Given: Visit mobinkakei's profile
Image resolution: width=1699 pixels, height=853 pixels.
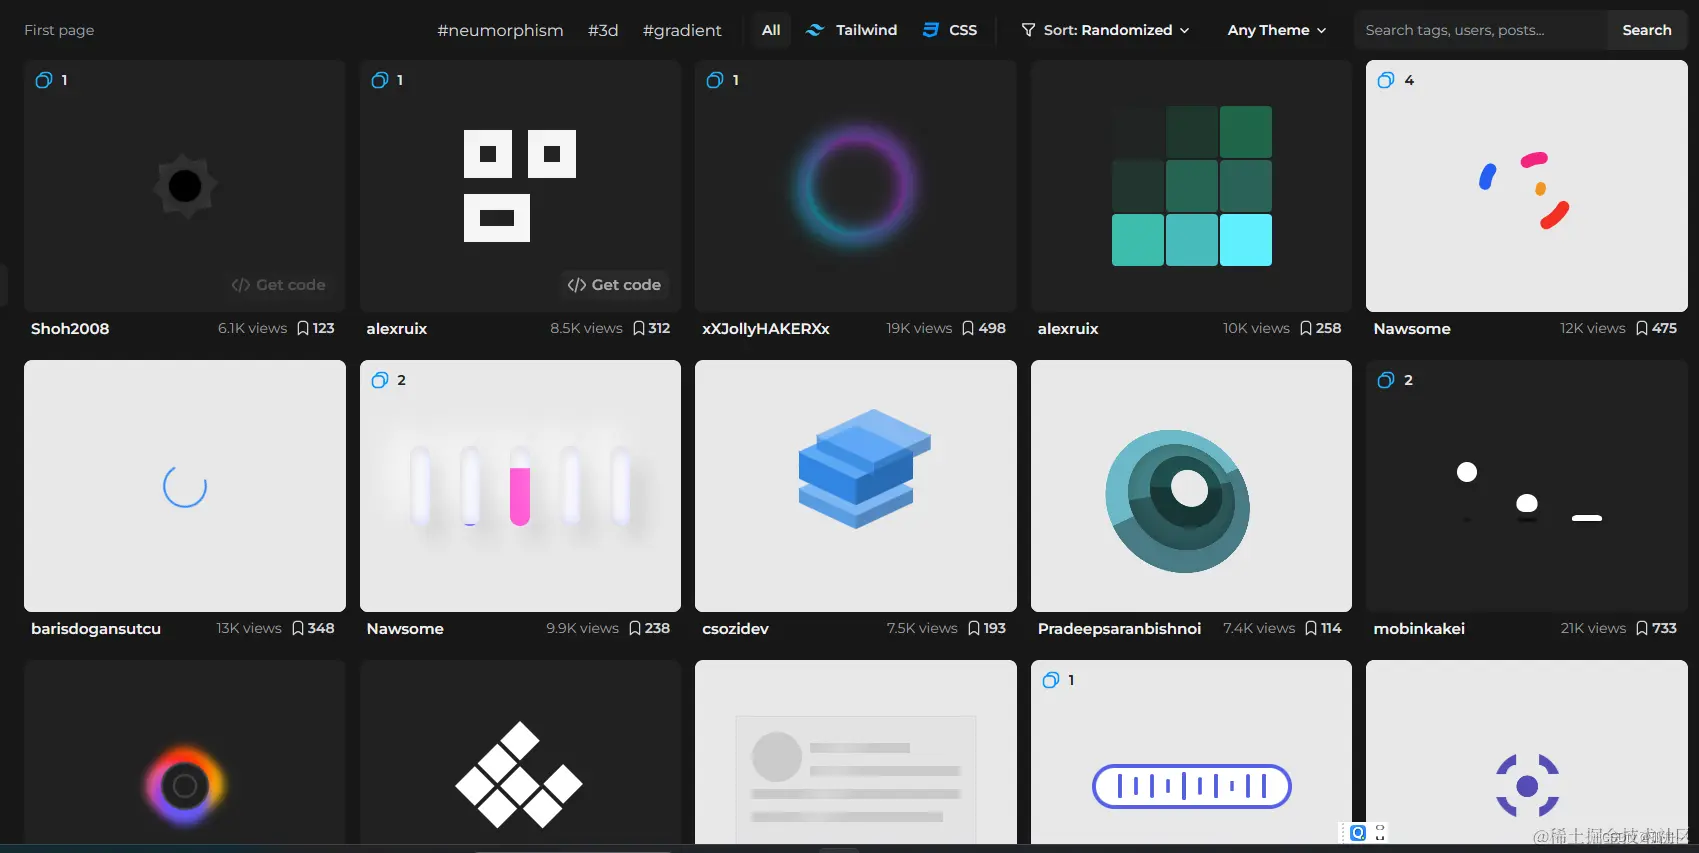Looking at the screenshot, I should tap(1419, 628).
